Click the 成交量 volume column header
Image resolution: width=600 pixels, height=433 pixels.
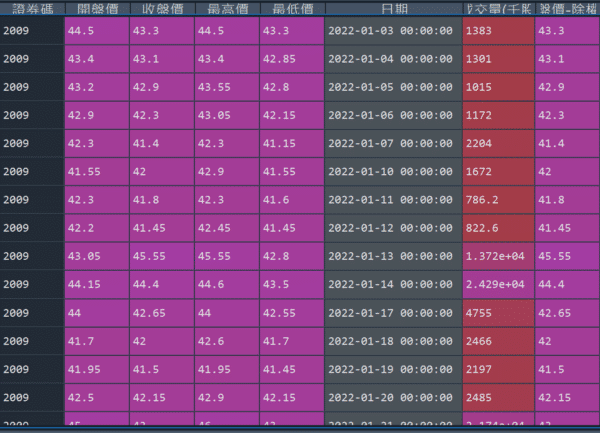click(497, 9)
